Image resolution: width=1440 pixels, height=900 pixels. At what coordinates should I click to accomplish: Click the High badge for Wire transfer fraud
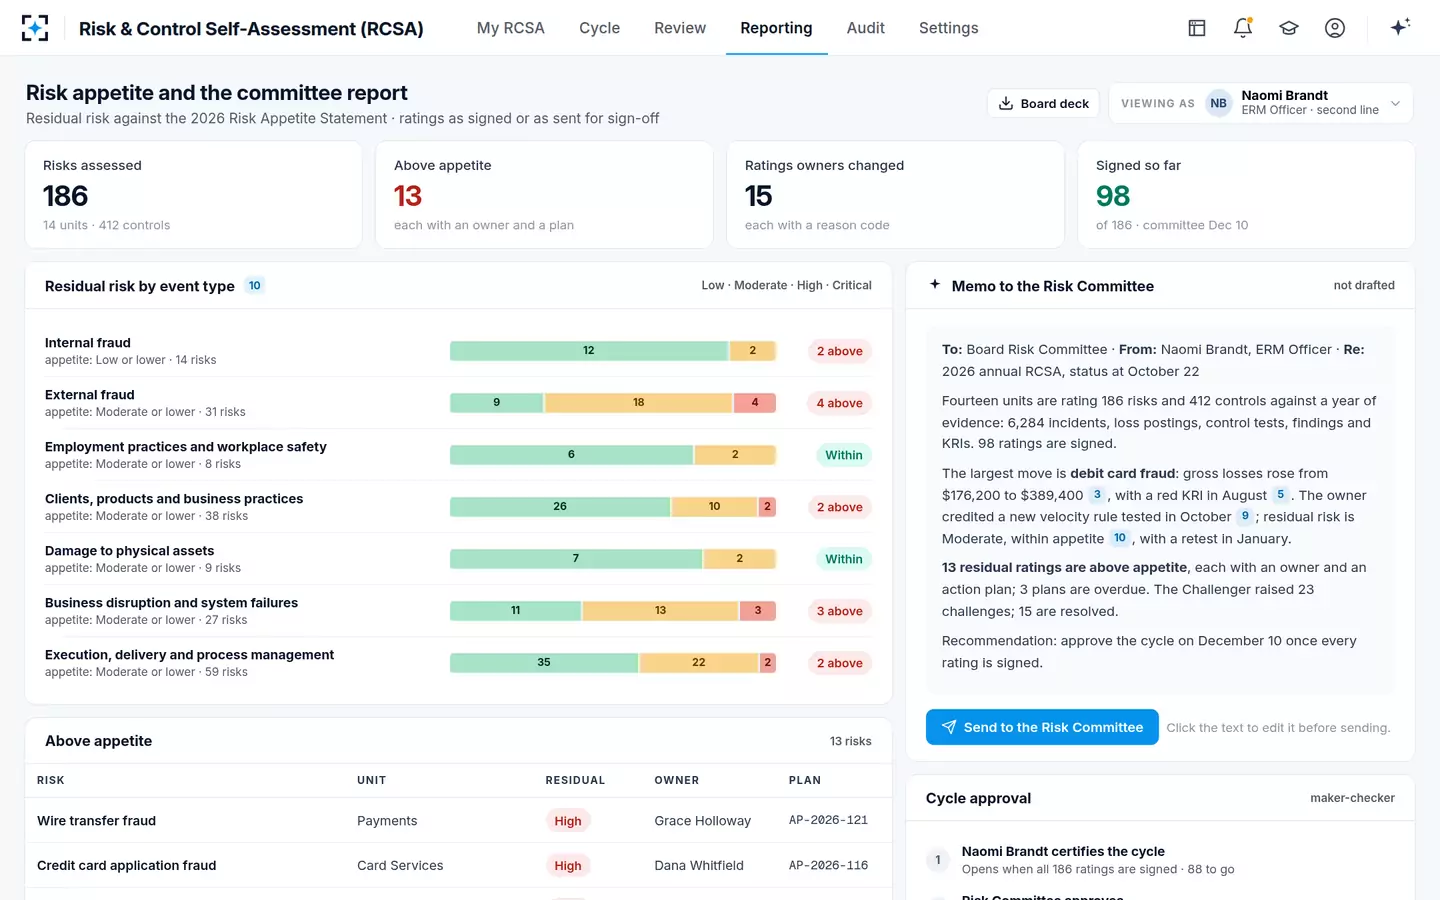[568, 821]
